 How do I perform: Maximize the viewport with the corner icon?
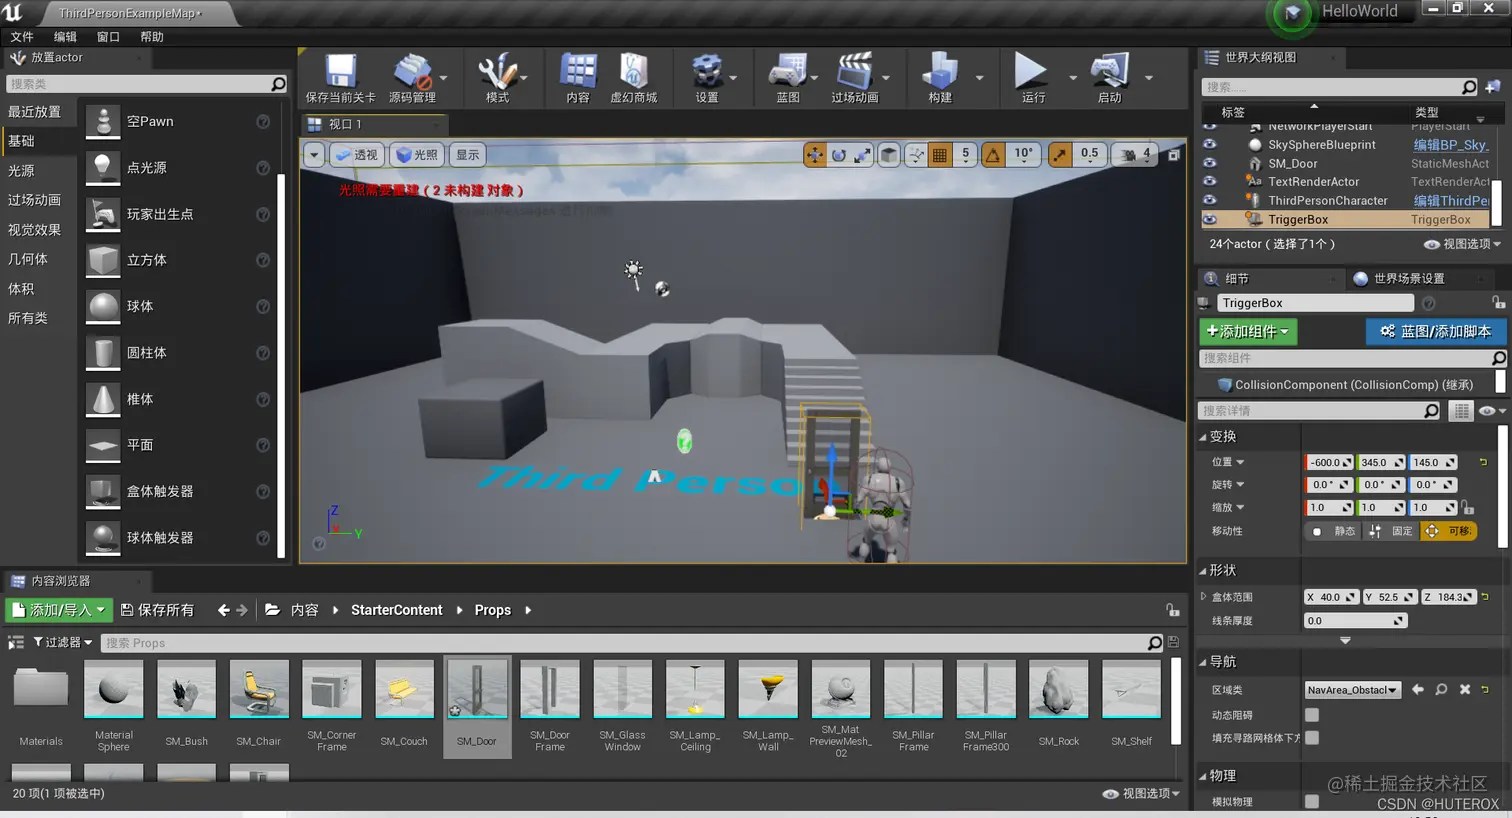point(1174,155)
